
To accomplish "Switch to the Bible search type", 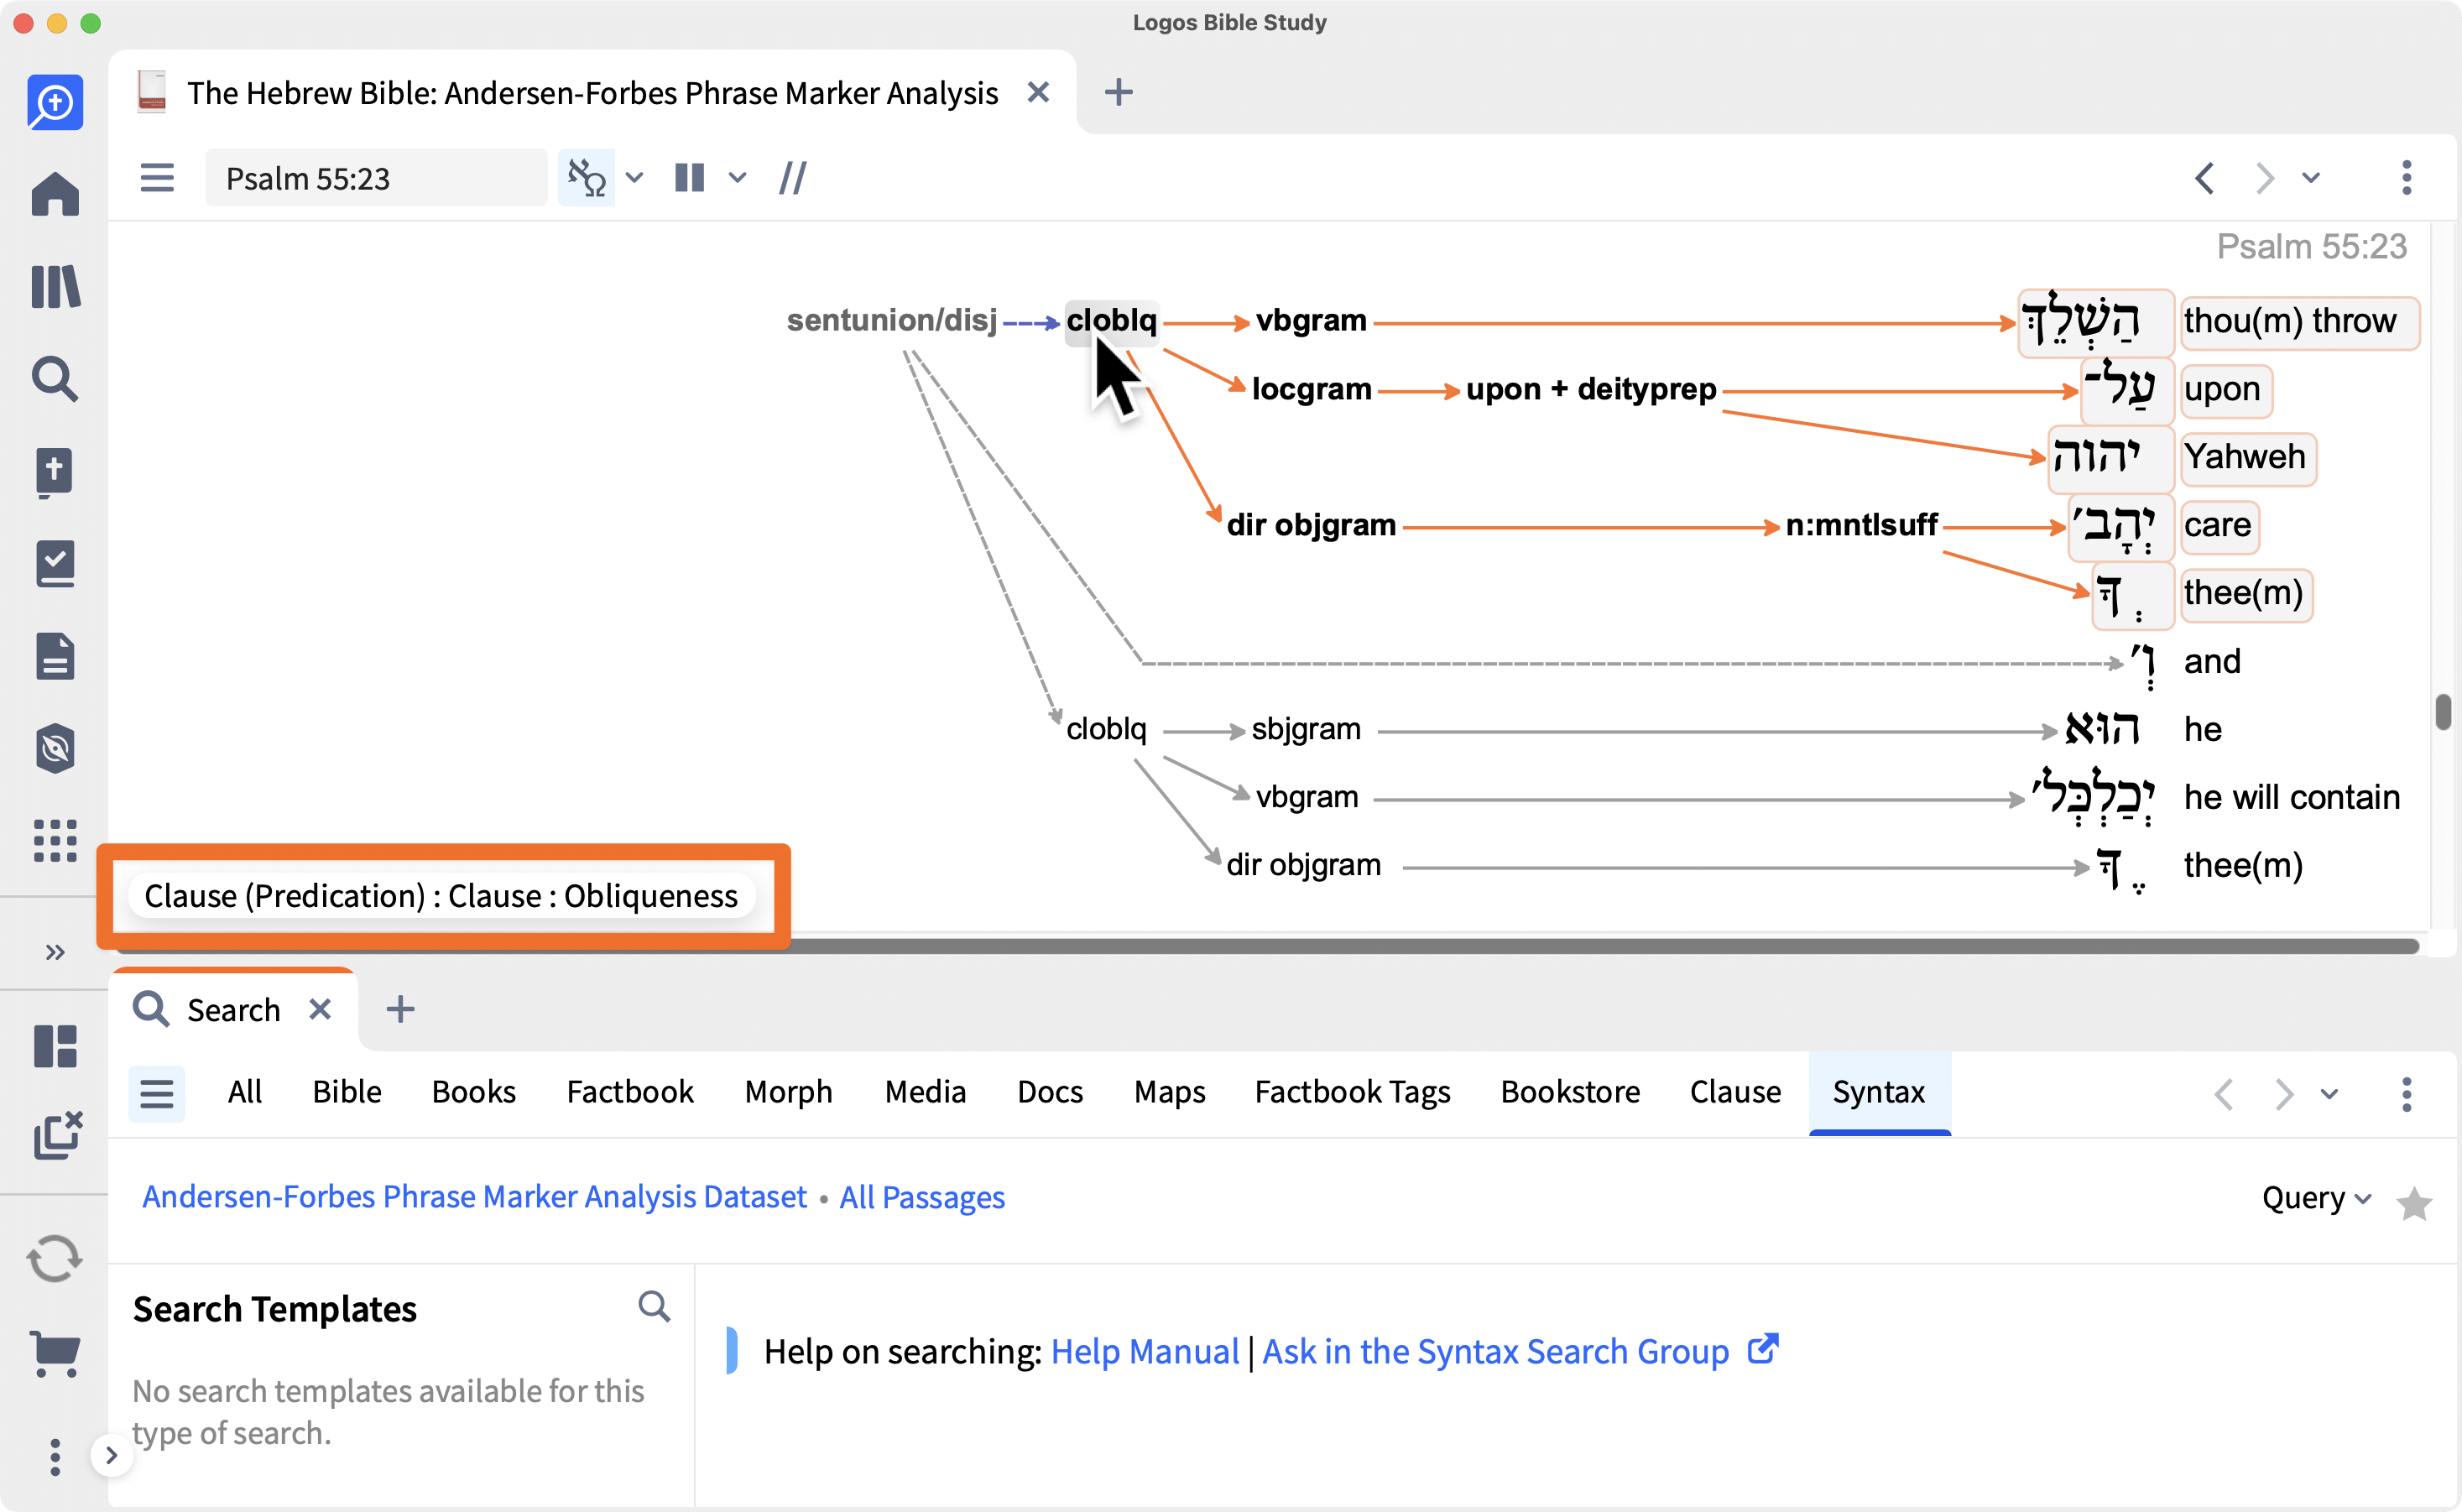I will 347,1092.
